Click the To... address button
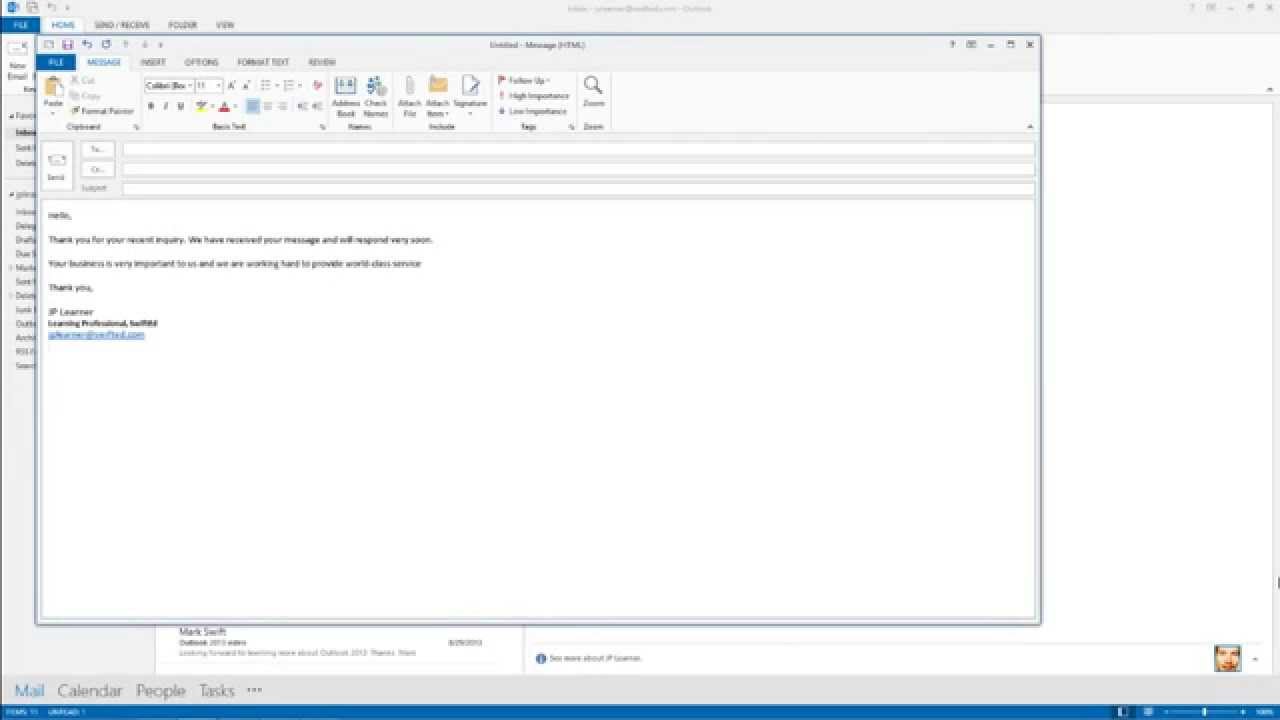Screen dimensions: 1280x720 (x=97, y=149)
